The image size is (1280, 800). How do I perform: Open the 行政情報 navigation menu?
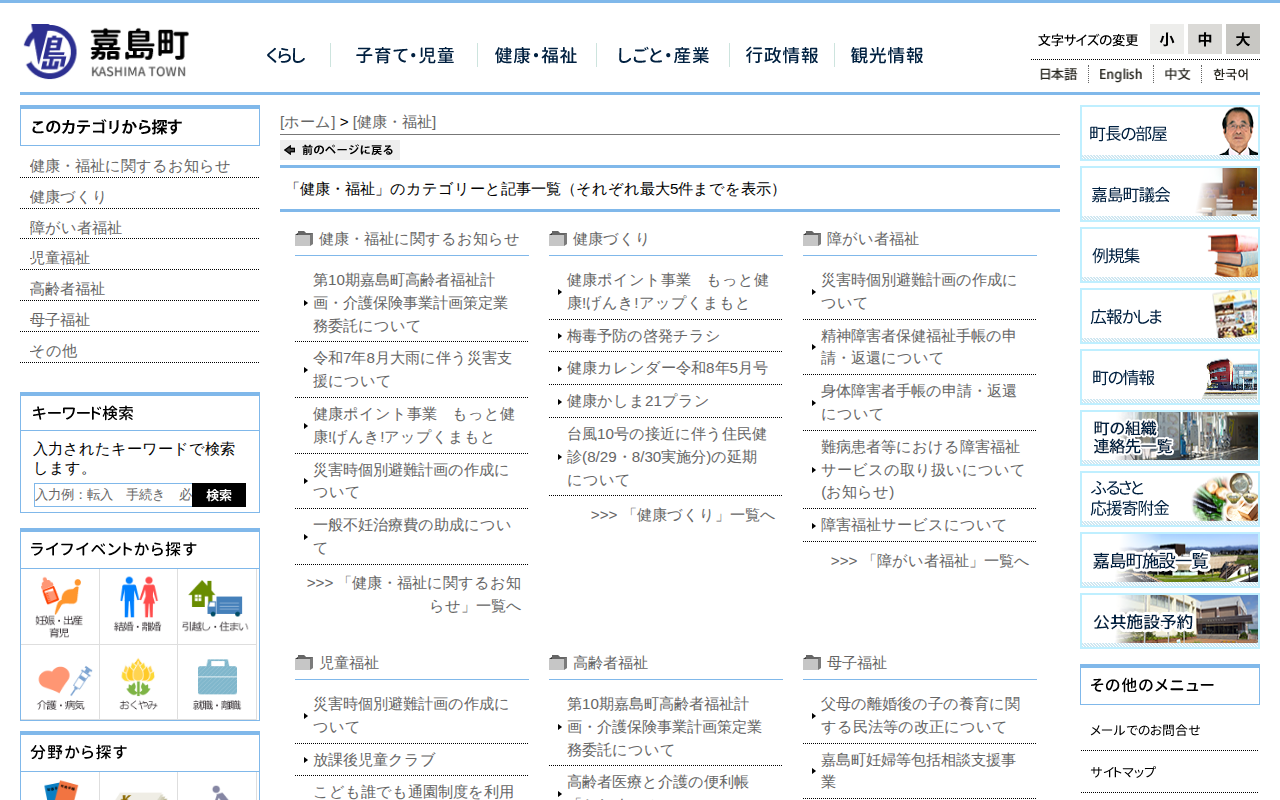pos(782,56)
